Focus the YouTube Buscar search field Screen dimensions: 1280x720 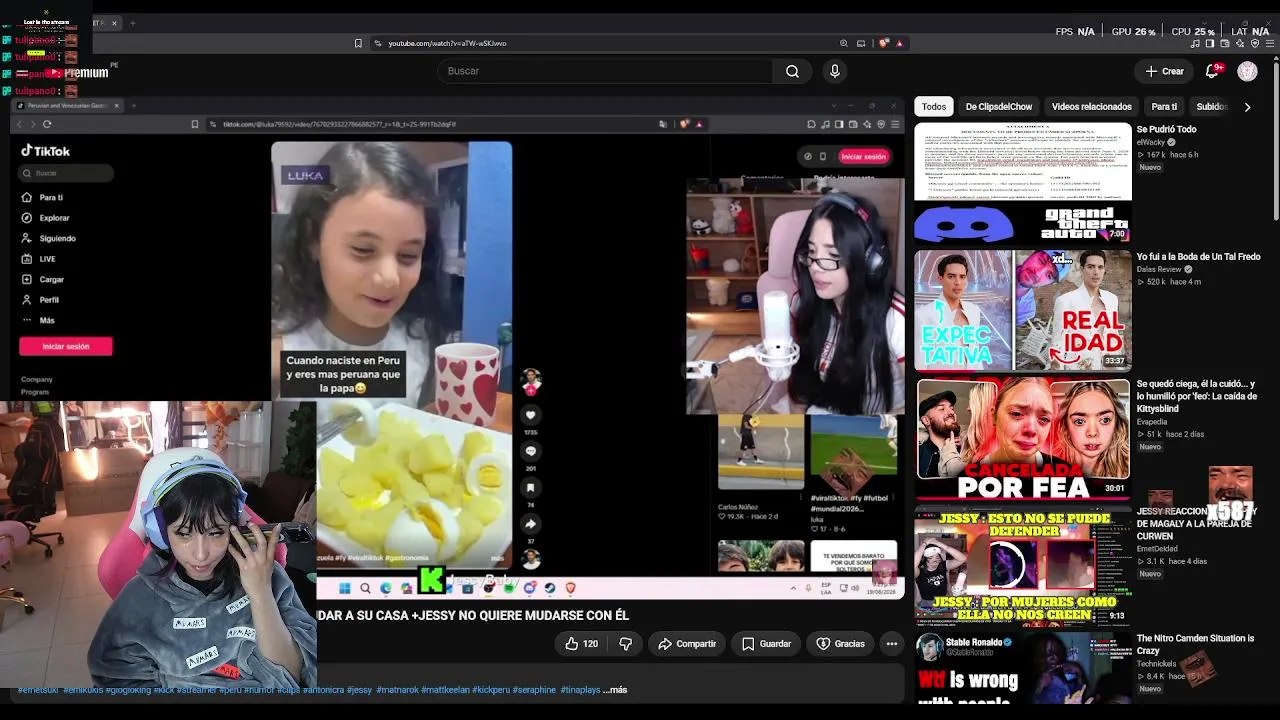(x=605, y=71)
